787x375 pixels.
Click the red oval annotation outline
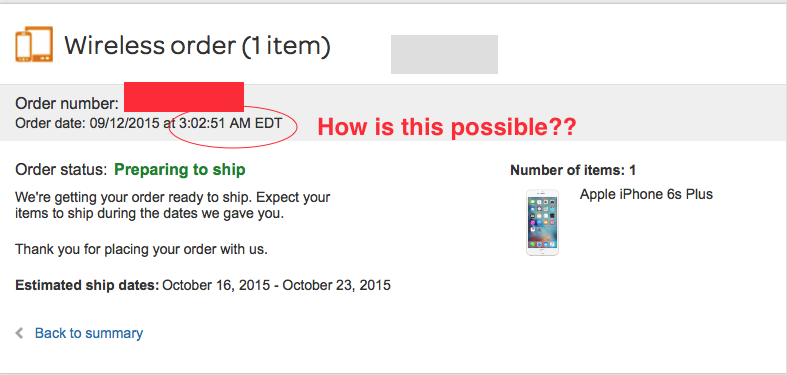[233, 127]
